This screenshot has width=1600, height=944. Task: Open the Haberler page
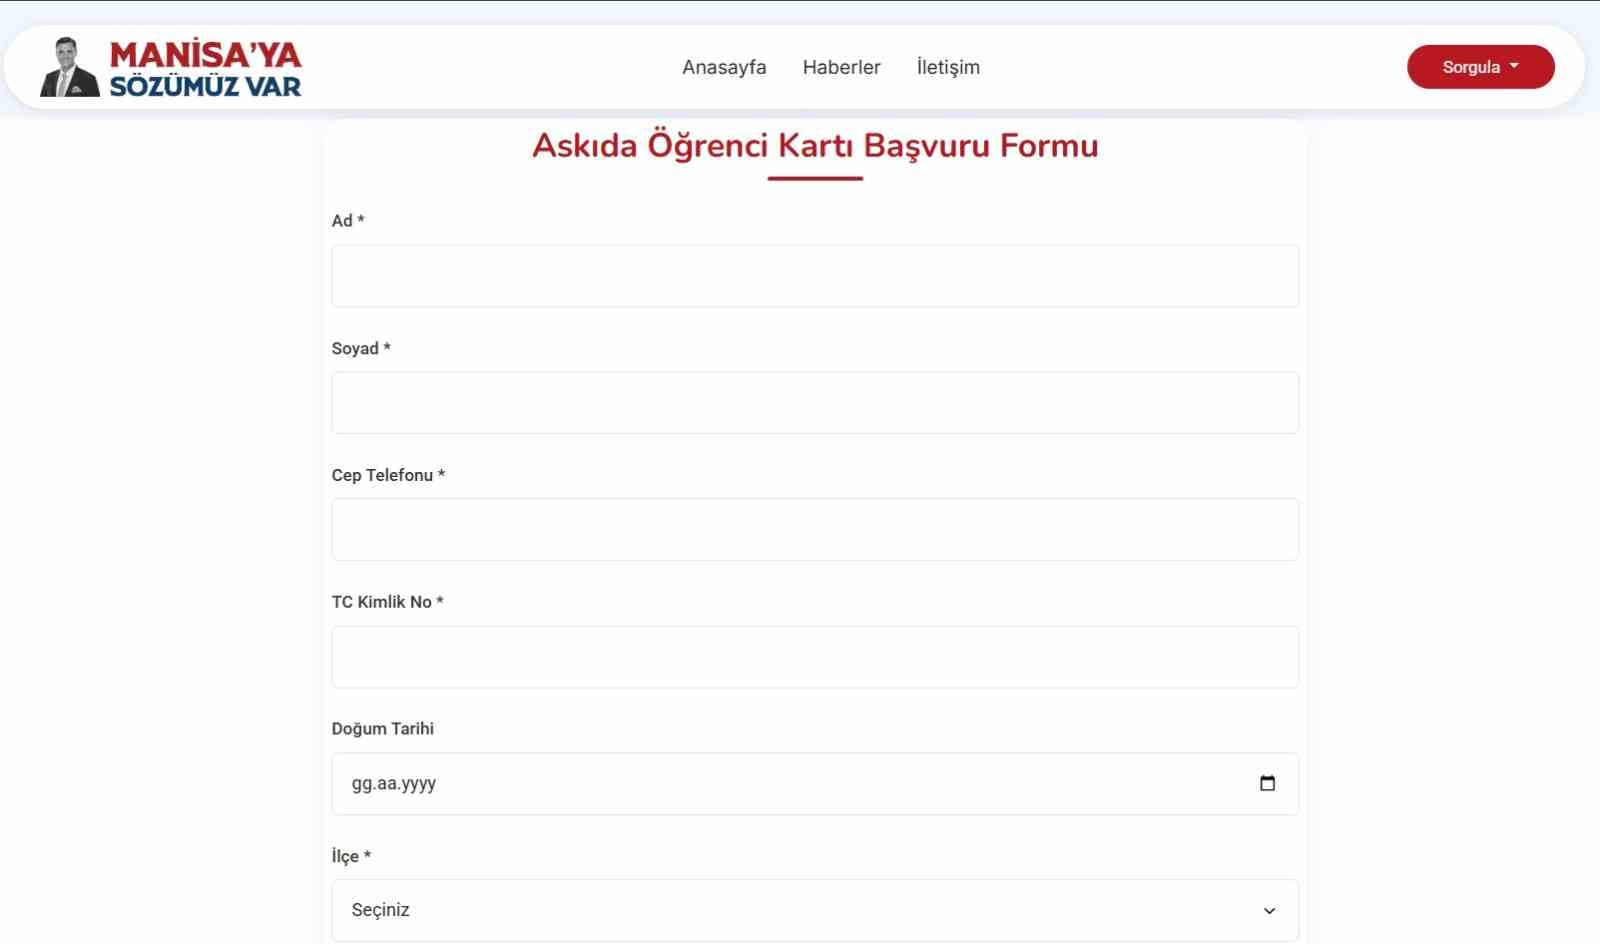(841, 67)
